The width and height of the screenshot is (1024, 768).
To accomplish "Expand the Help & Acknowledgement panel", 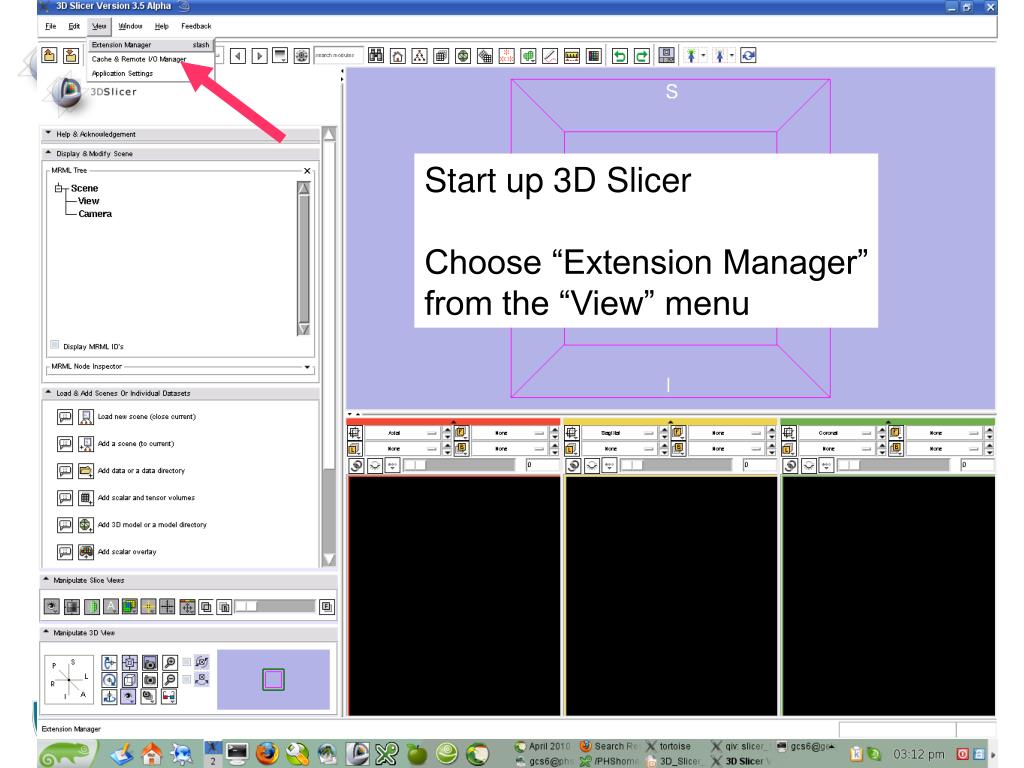I will [x=48, y=133].
